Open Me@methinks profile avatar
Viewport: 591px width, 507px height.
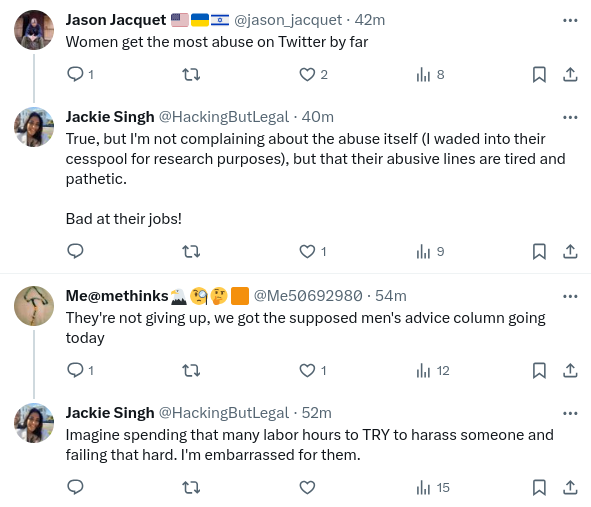tap(34, 306)
